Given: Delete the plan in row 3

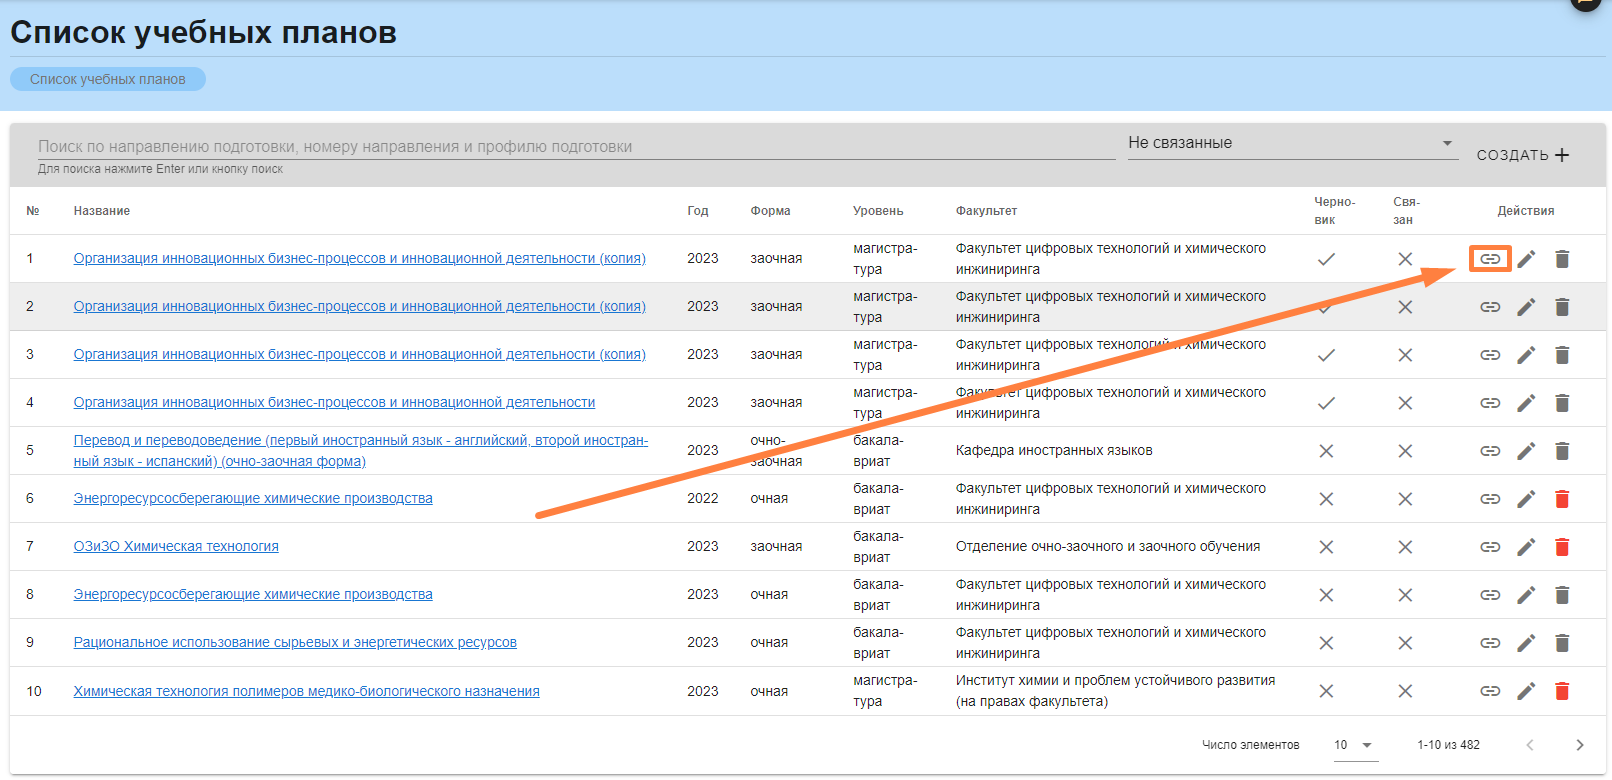Looking at the screenshot, I should pos(1562,355).
